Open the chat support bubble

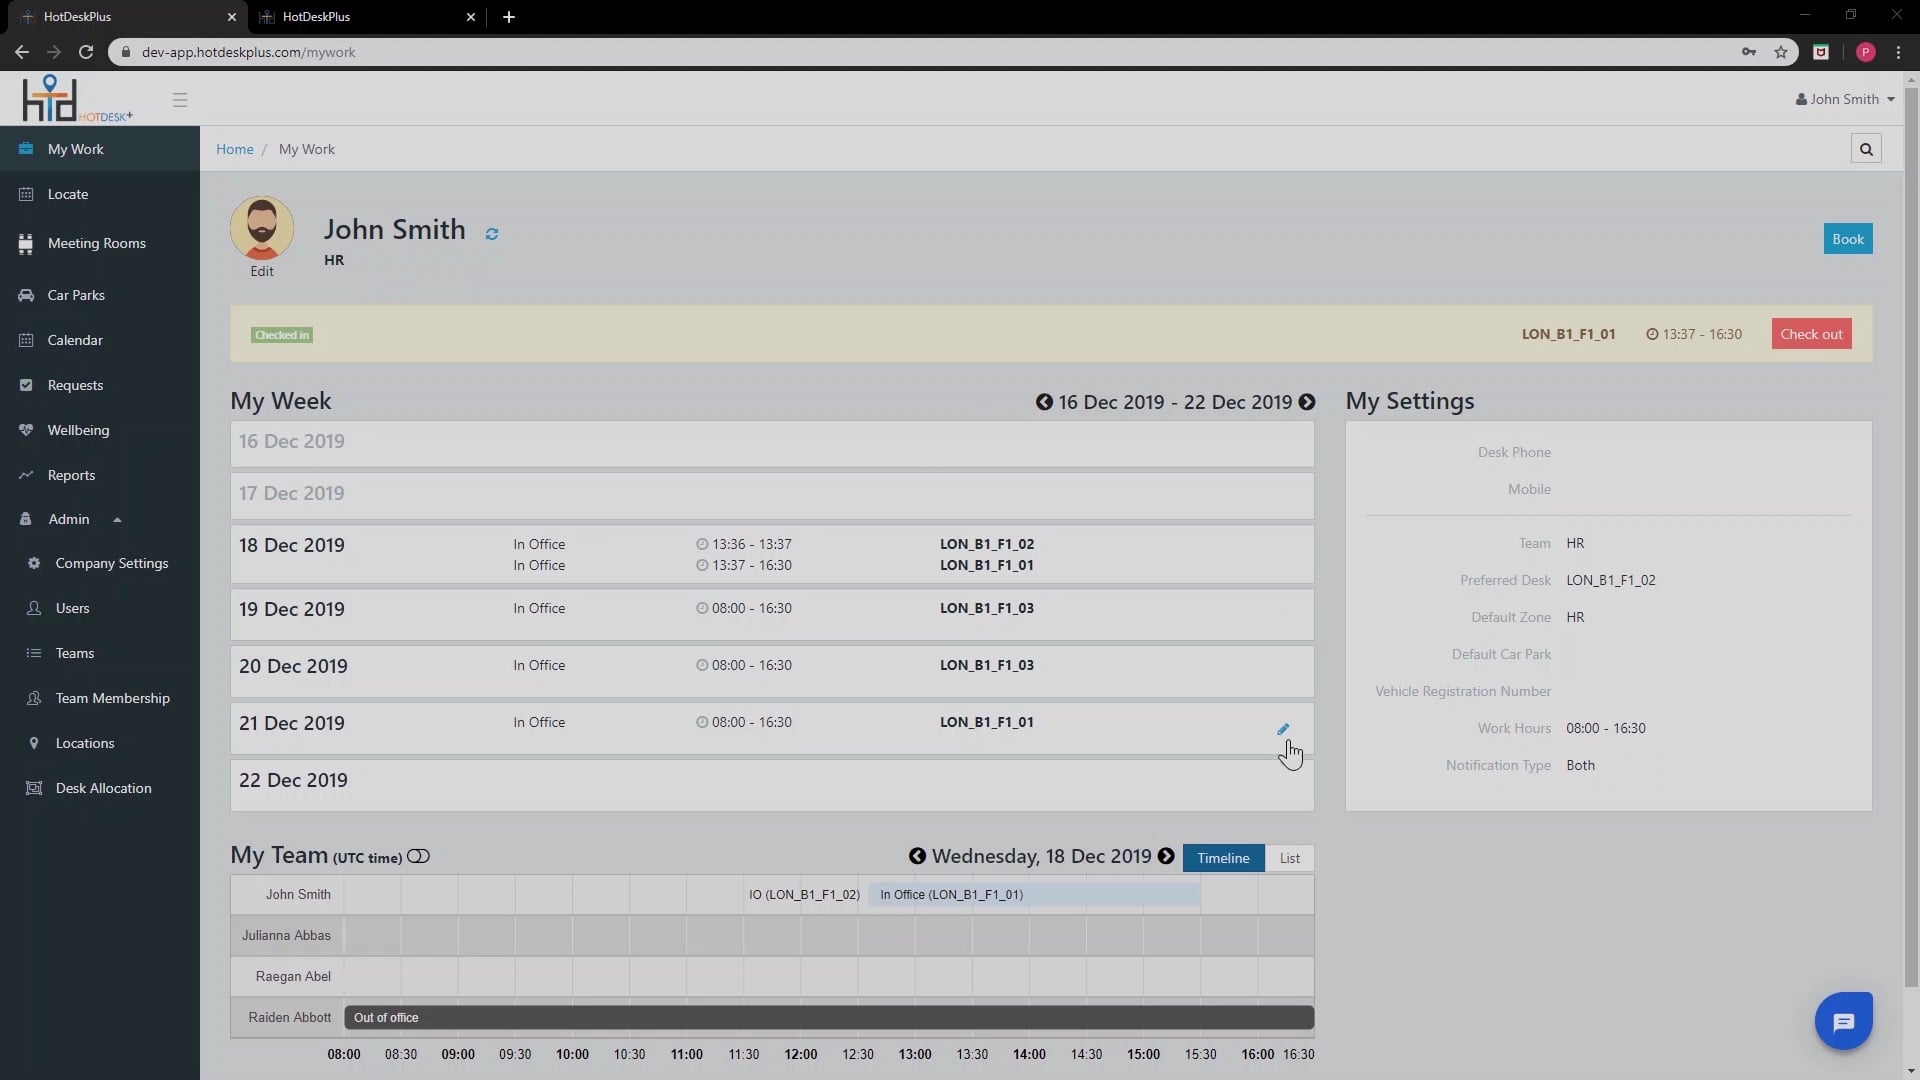(x=1844, y=1021)
